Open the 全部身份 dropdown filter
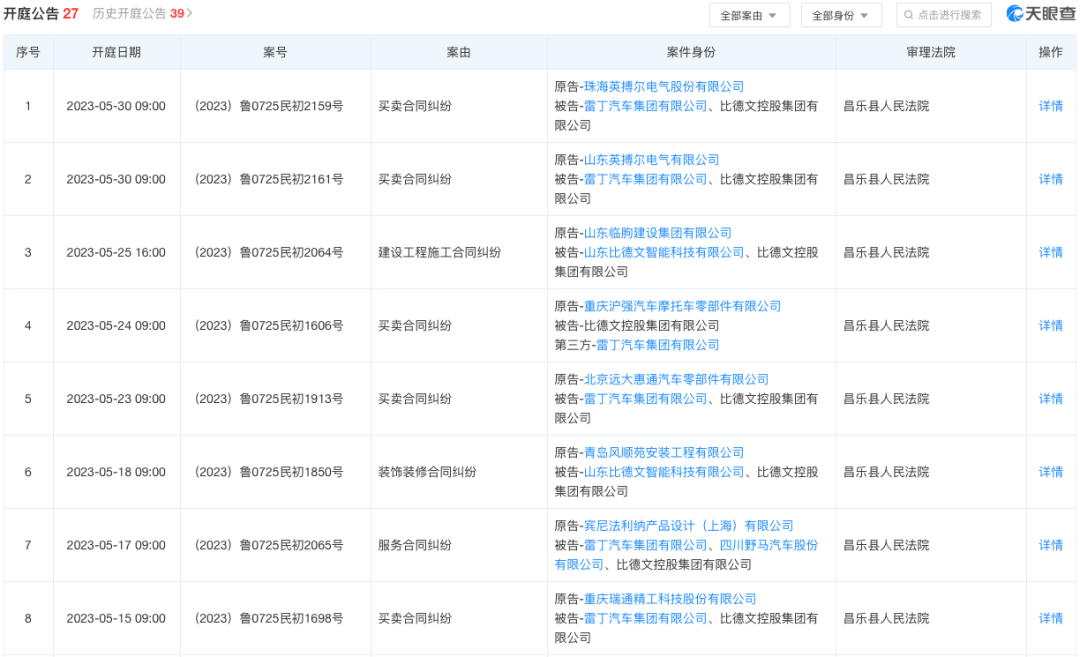 pos(841,15)
